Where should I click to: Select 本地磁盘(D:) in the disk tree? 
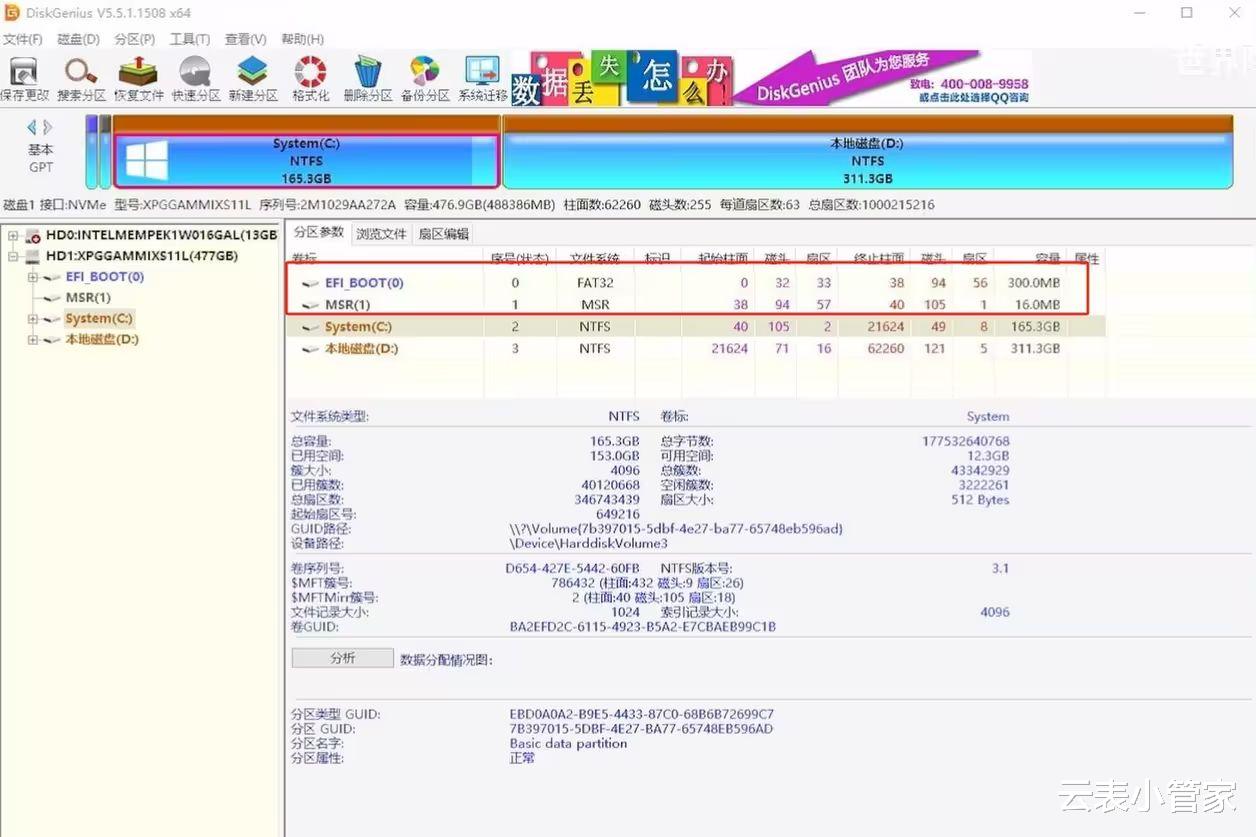tap(102, 340)
